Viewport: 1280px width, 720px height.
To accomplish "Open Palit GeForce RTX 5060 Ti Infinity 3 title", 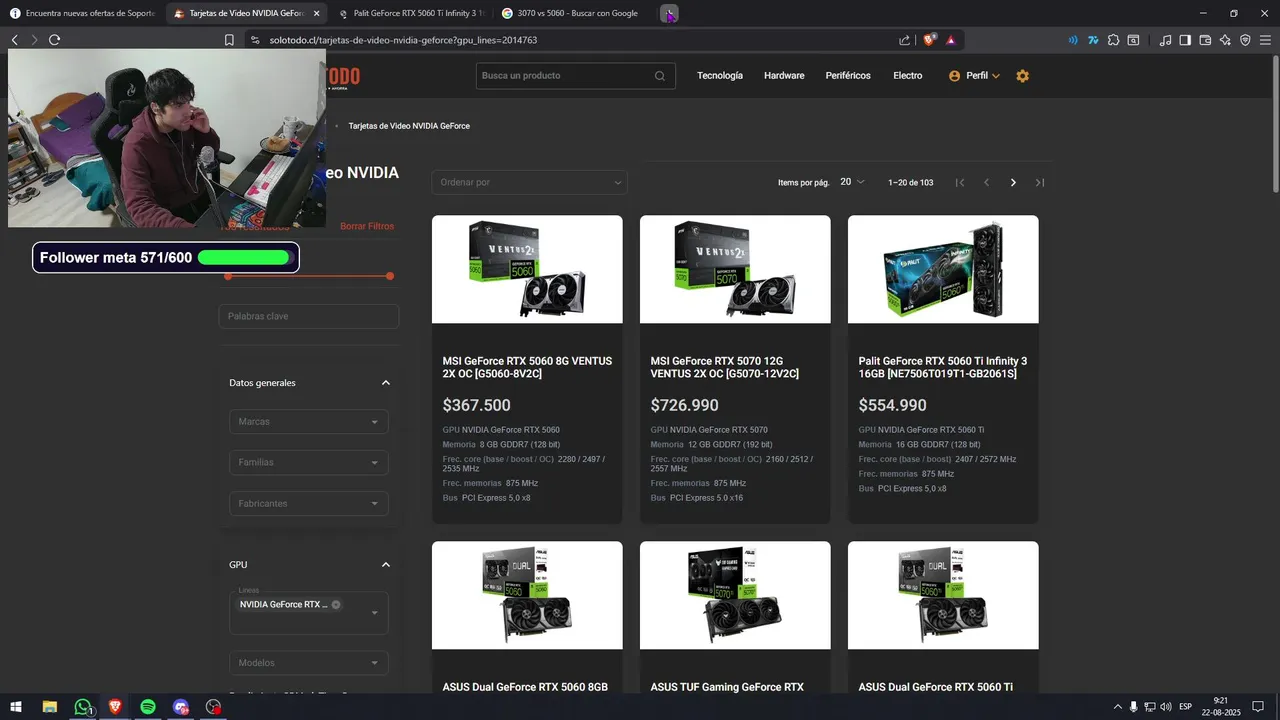I will (943, 367).
